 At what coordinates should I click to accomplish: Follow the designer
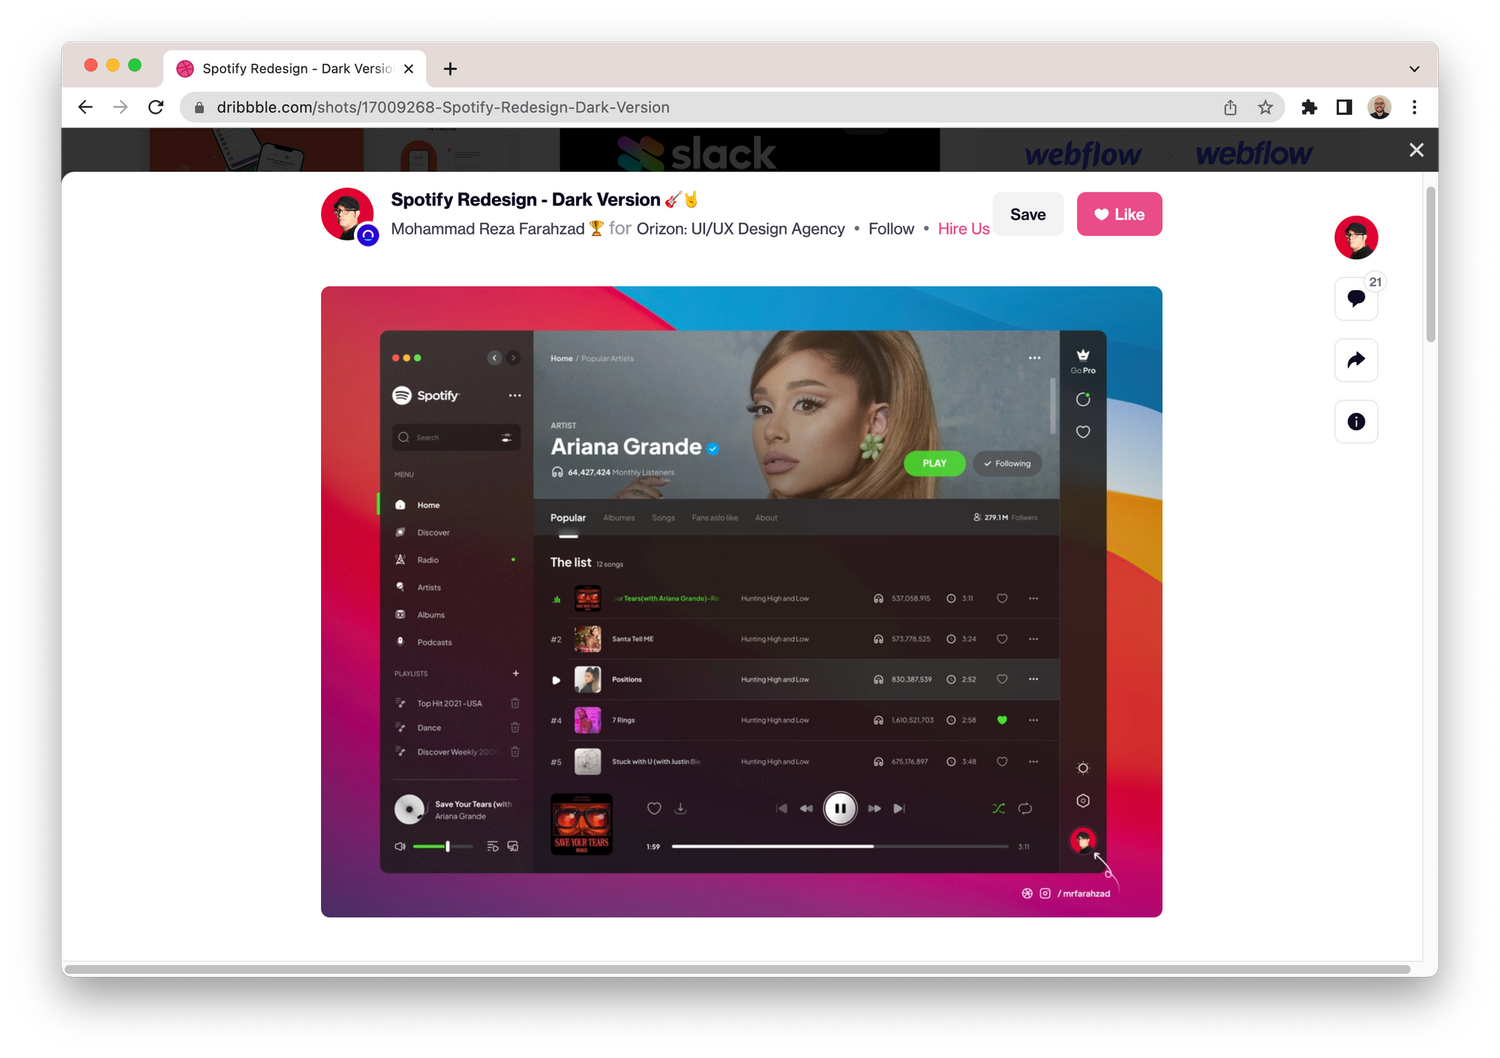coord(891,229)
